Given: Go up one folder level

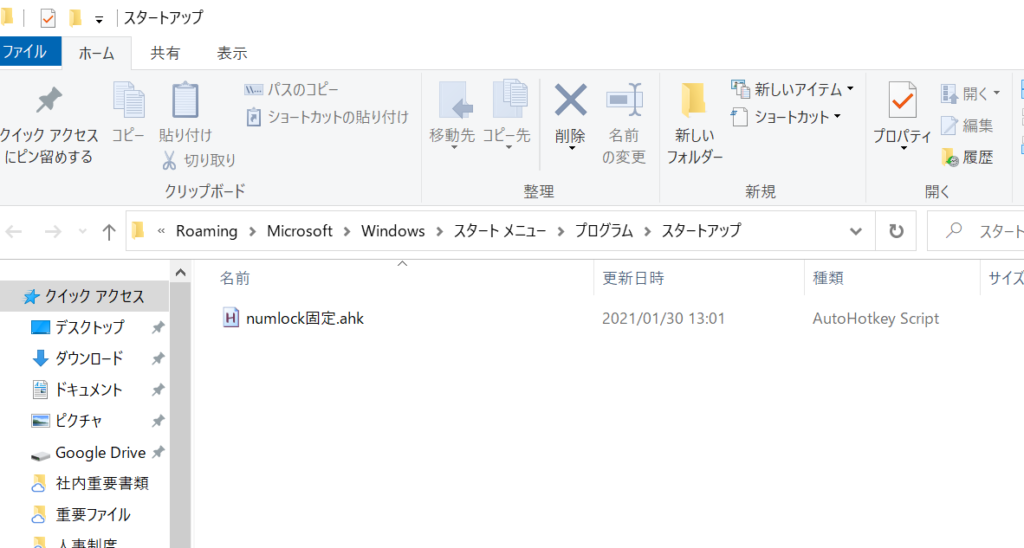Looking at the screenshot, I should click(x=109, y=231).
